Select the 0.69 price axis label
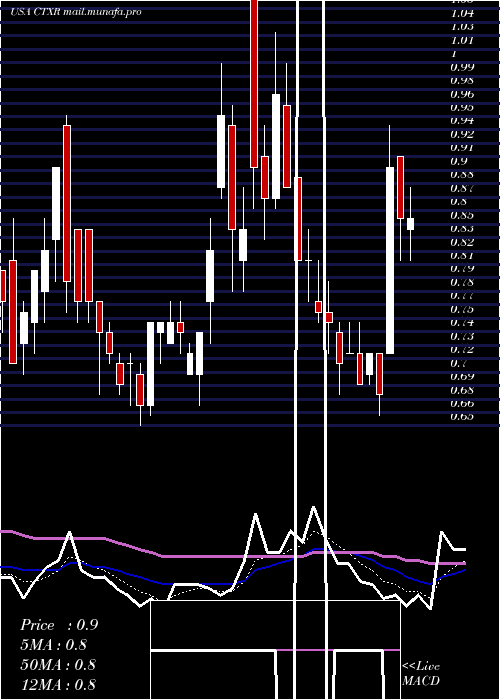This screenshot has height=700, width=500. coord(462,376)
